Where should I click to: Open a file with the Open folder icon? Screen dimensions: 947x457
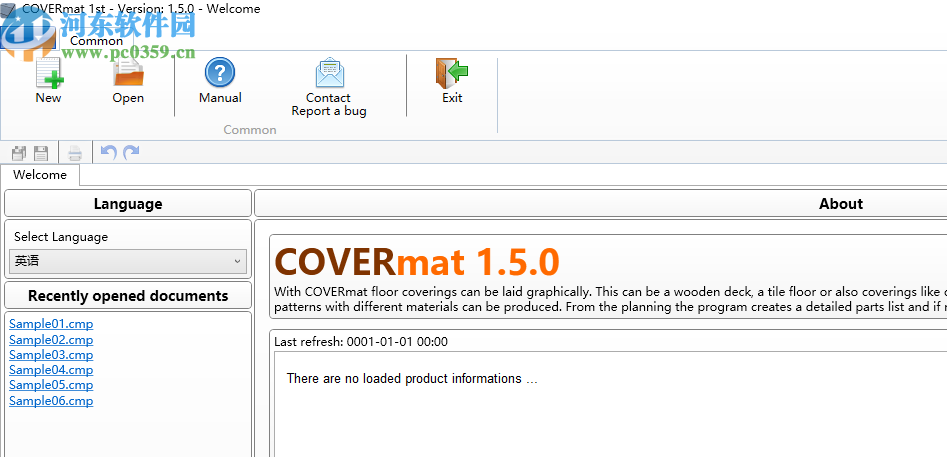point(128,73)
